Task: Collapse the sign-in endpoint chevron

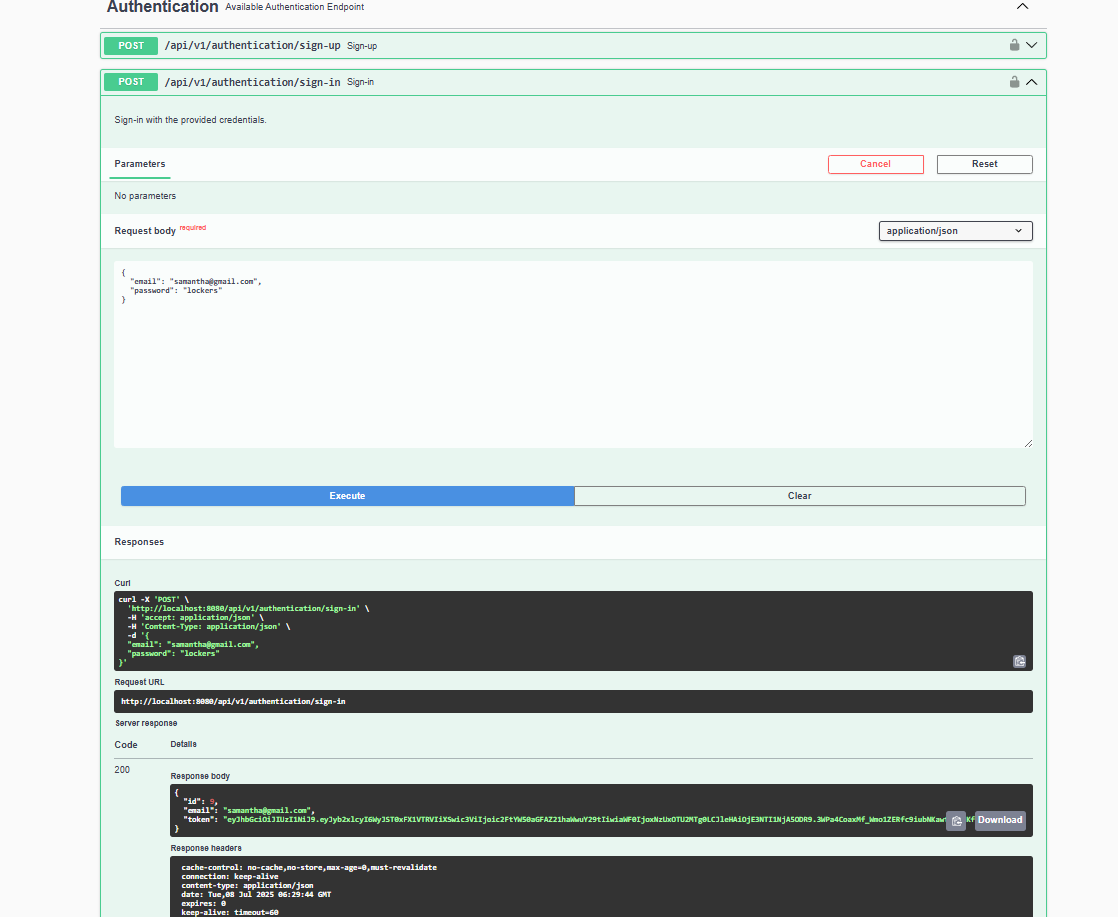Action: click(1032, 82)
